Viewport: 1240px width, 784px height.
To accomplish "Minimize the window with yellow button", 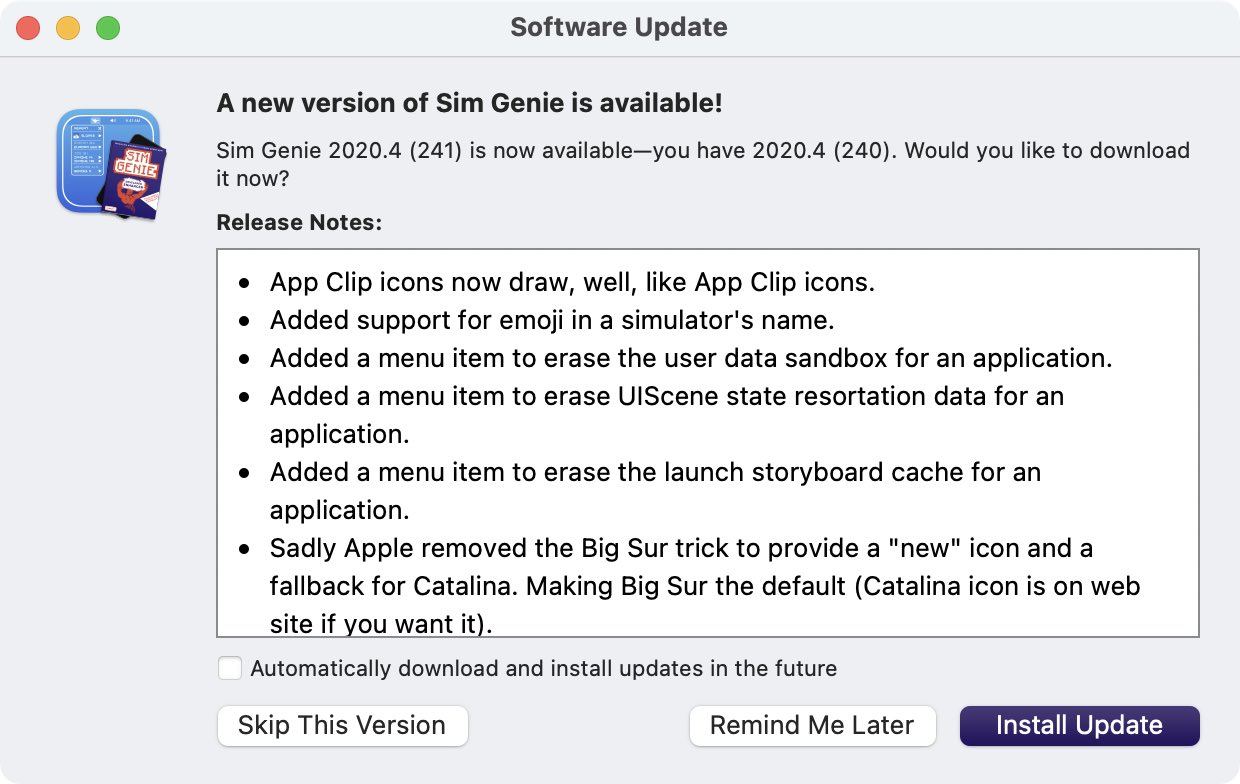I will click(68, 28).
